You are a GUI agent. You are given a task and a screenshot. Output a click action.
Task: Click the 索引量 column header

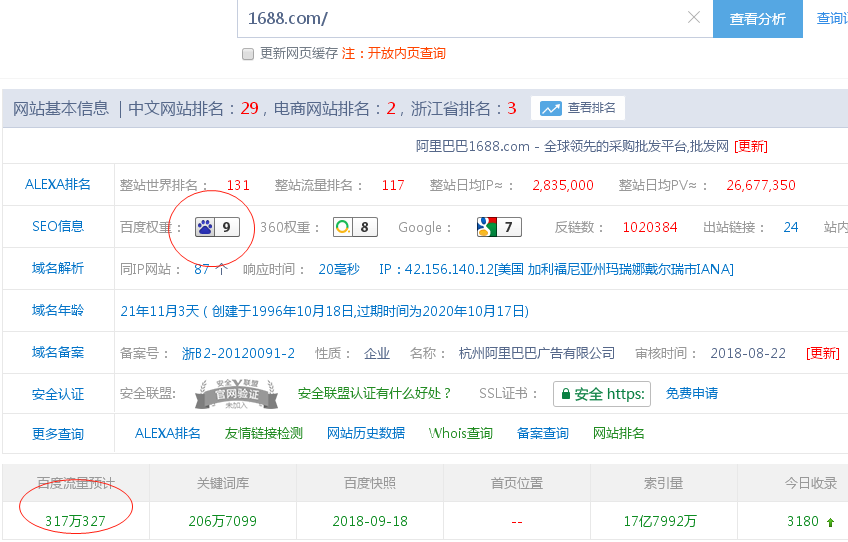664,483
